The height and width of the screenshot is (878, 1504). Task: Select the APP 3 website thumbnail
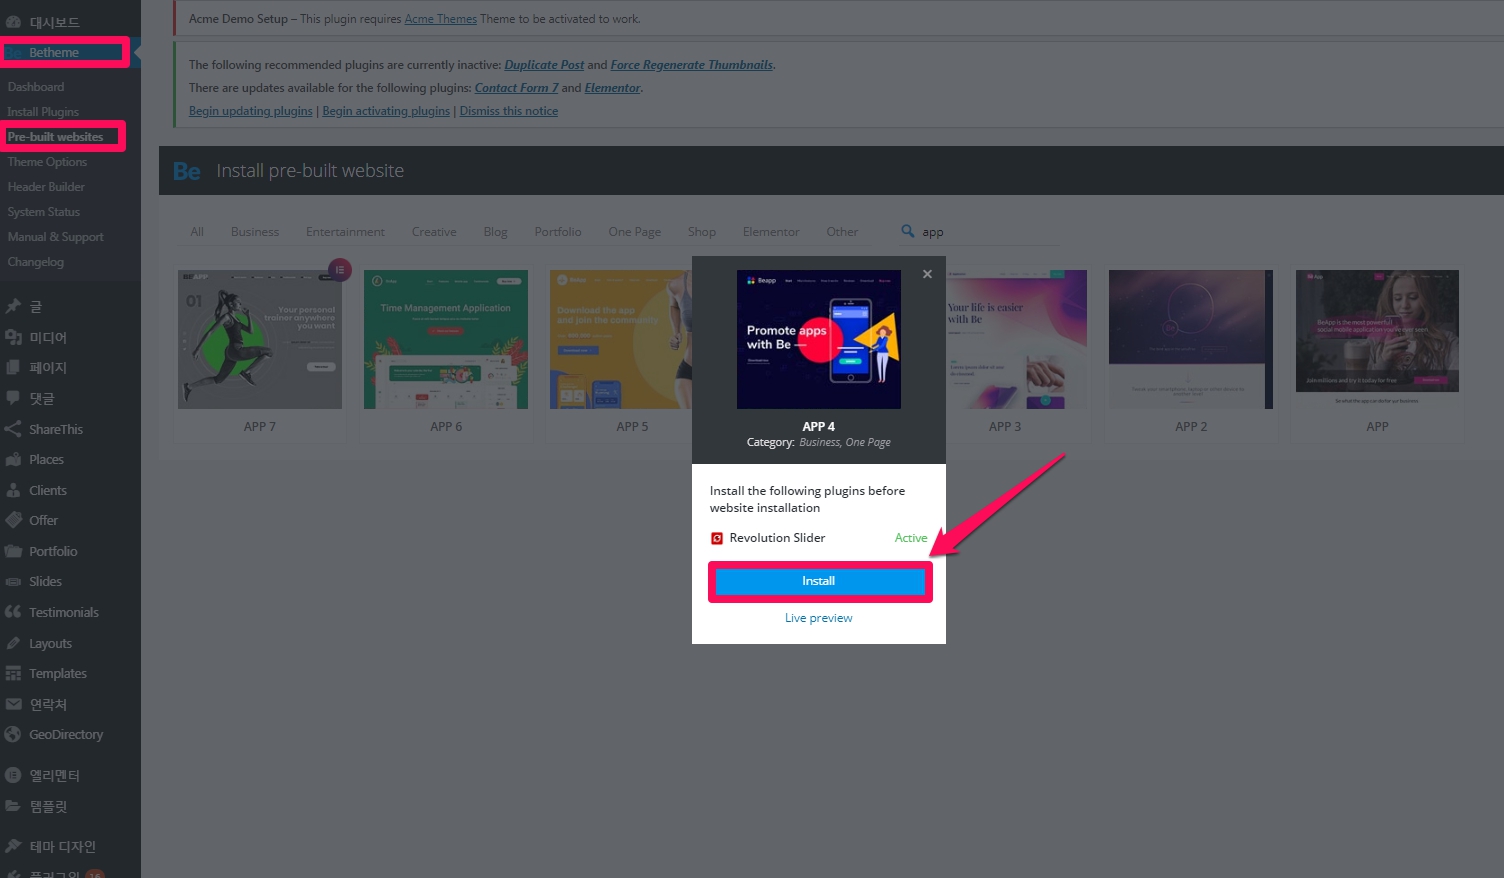click(x=1017, y=339)
